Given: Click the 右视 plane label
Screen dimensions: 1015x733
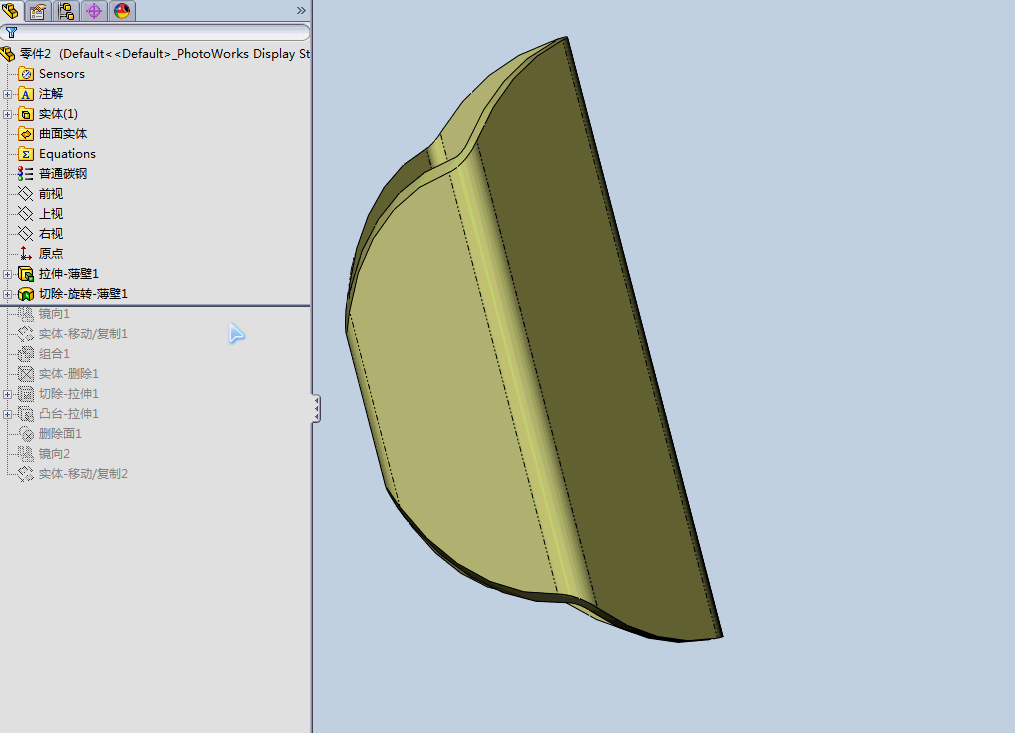Looking at the screenshot, I should coord(50,234).
